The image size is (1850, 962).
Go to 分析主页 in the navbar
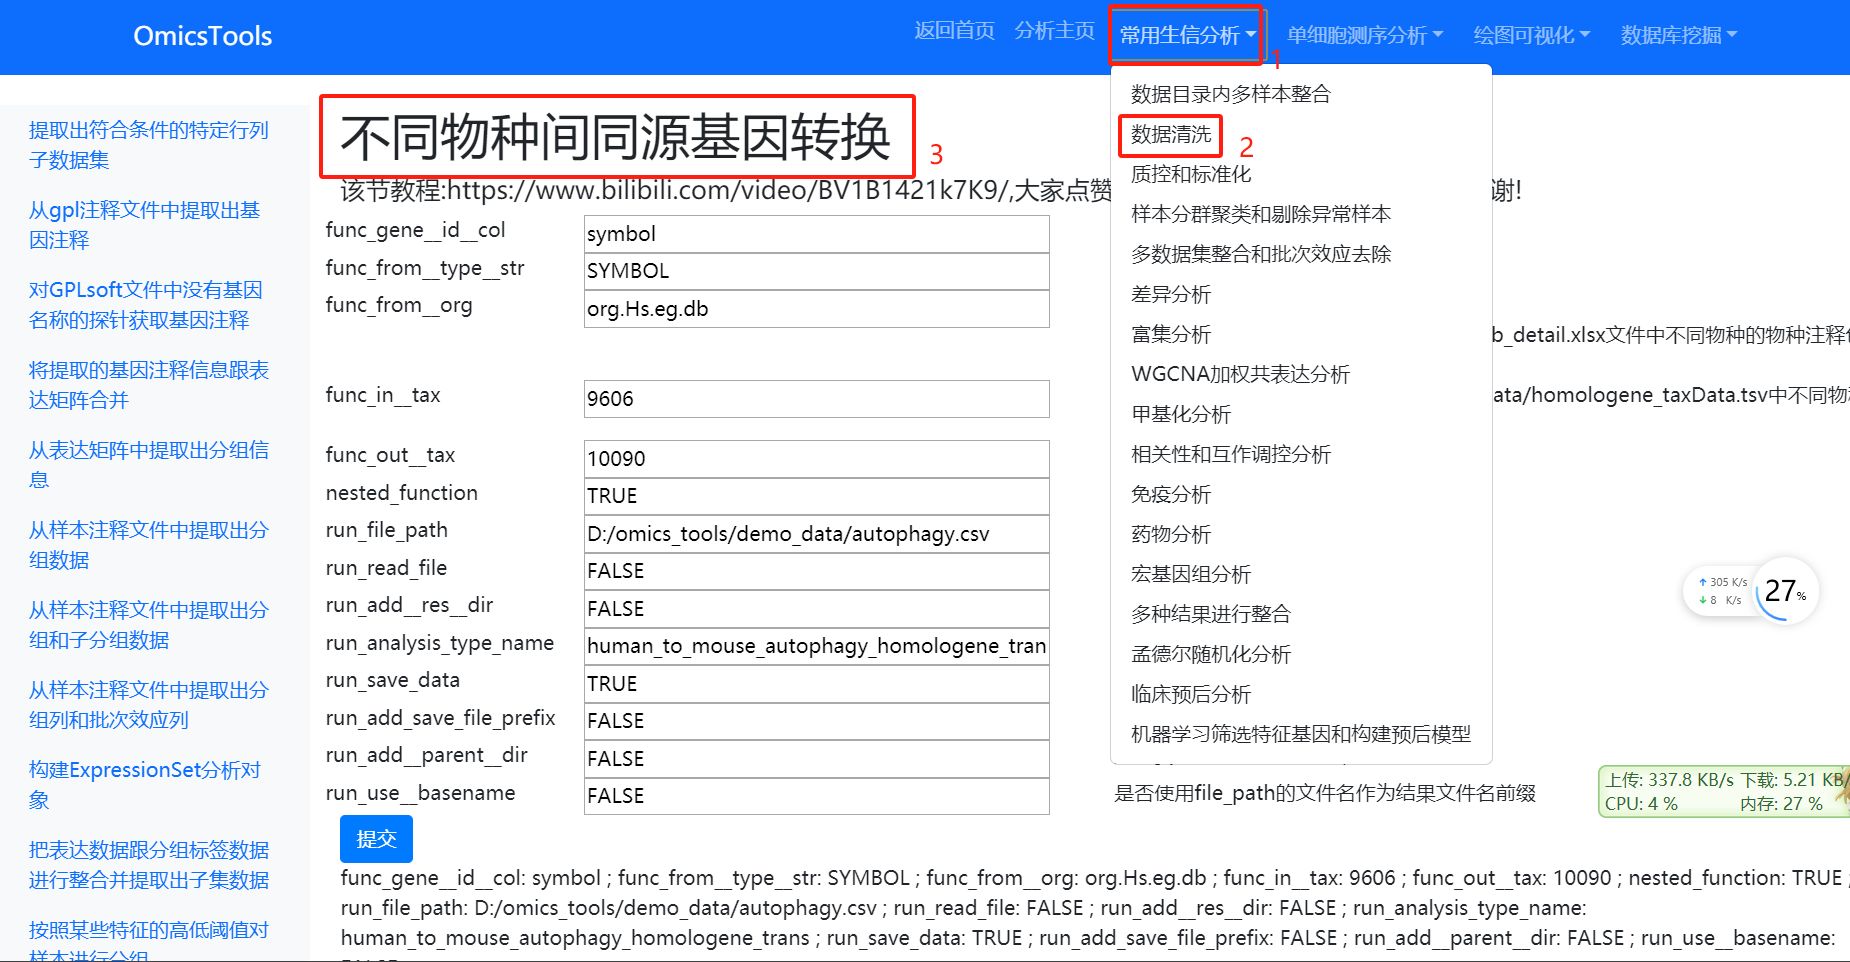point(1054,31)
